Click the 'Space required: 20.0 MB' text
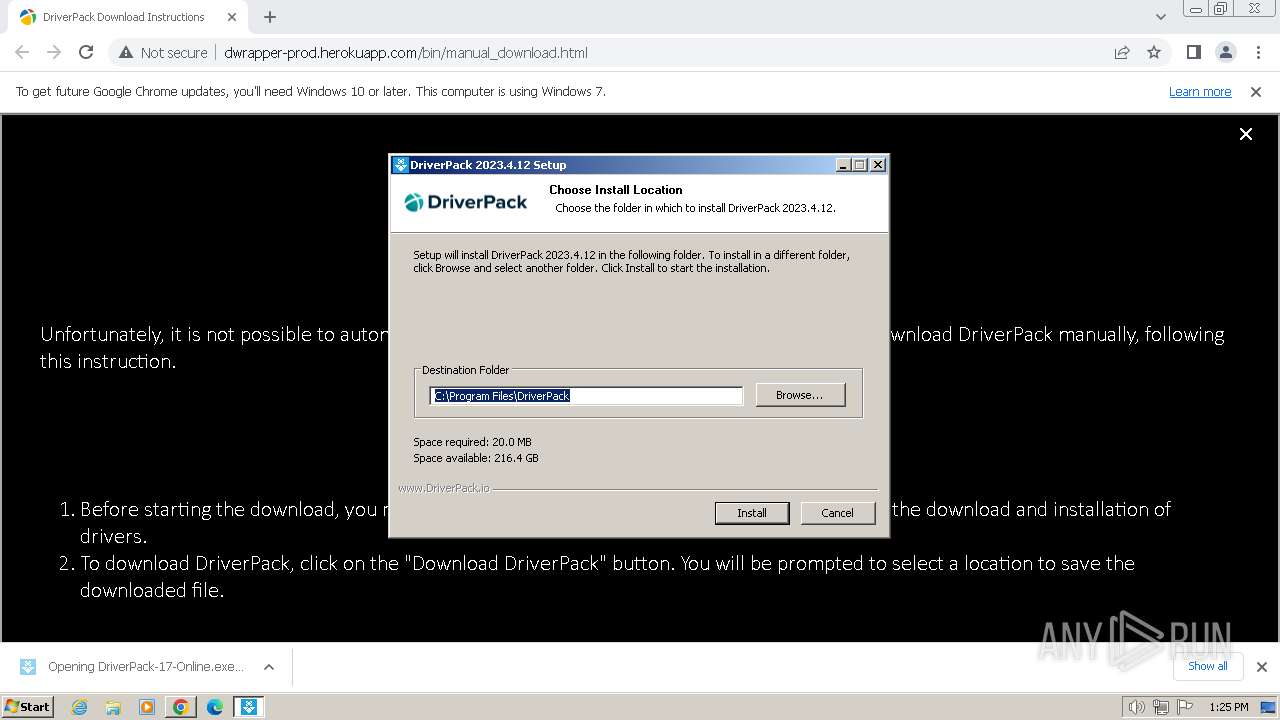This screenshot has width=1280, height=720. [x=472, y=442]
